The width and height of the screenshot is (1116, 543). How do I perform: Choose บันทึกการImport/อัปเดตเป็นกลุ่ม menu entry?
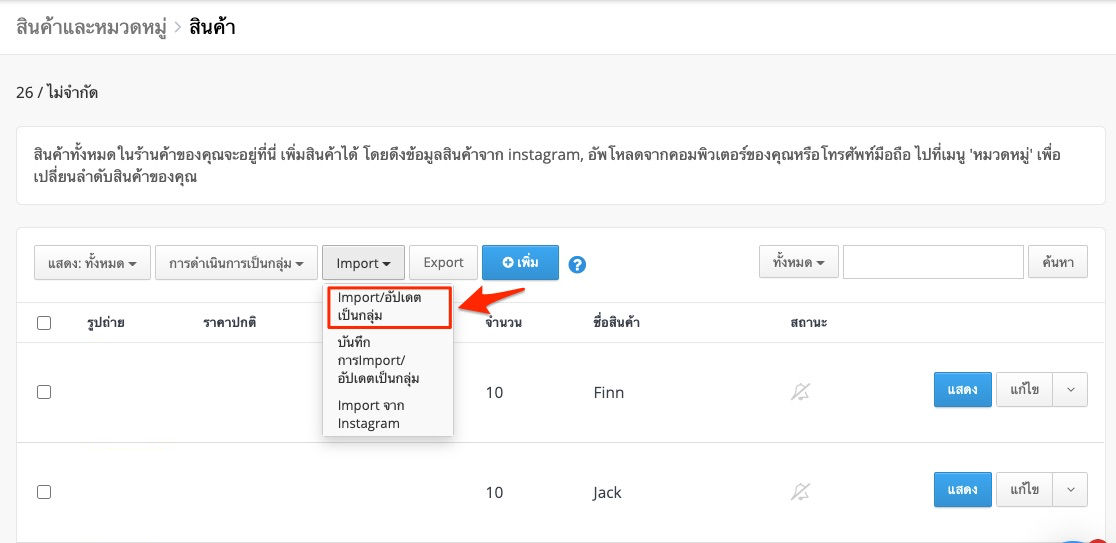coord(388,360)
